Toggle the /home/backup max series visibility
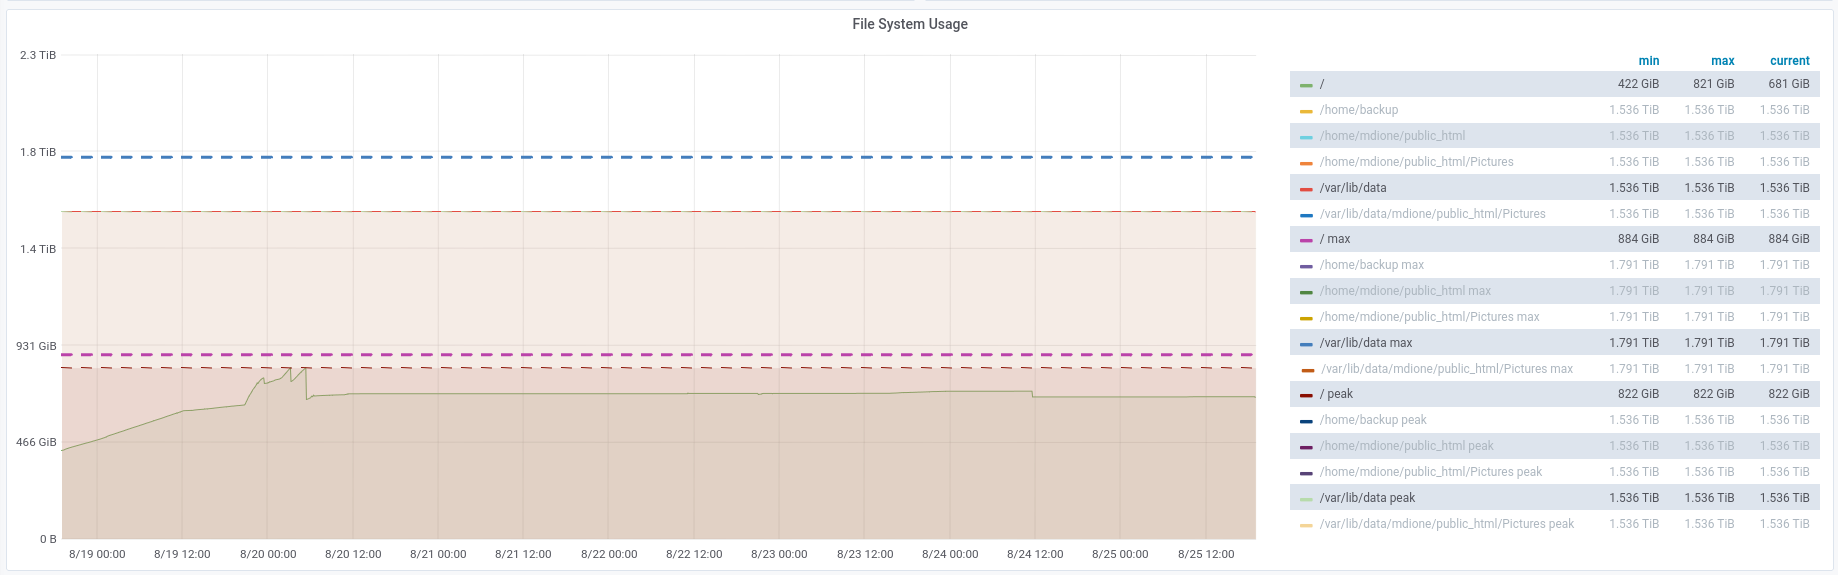Screen dimensions: 1838x575 point(1371,265)
